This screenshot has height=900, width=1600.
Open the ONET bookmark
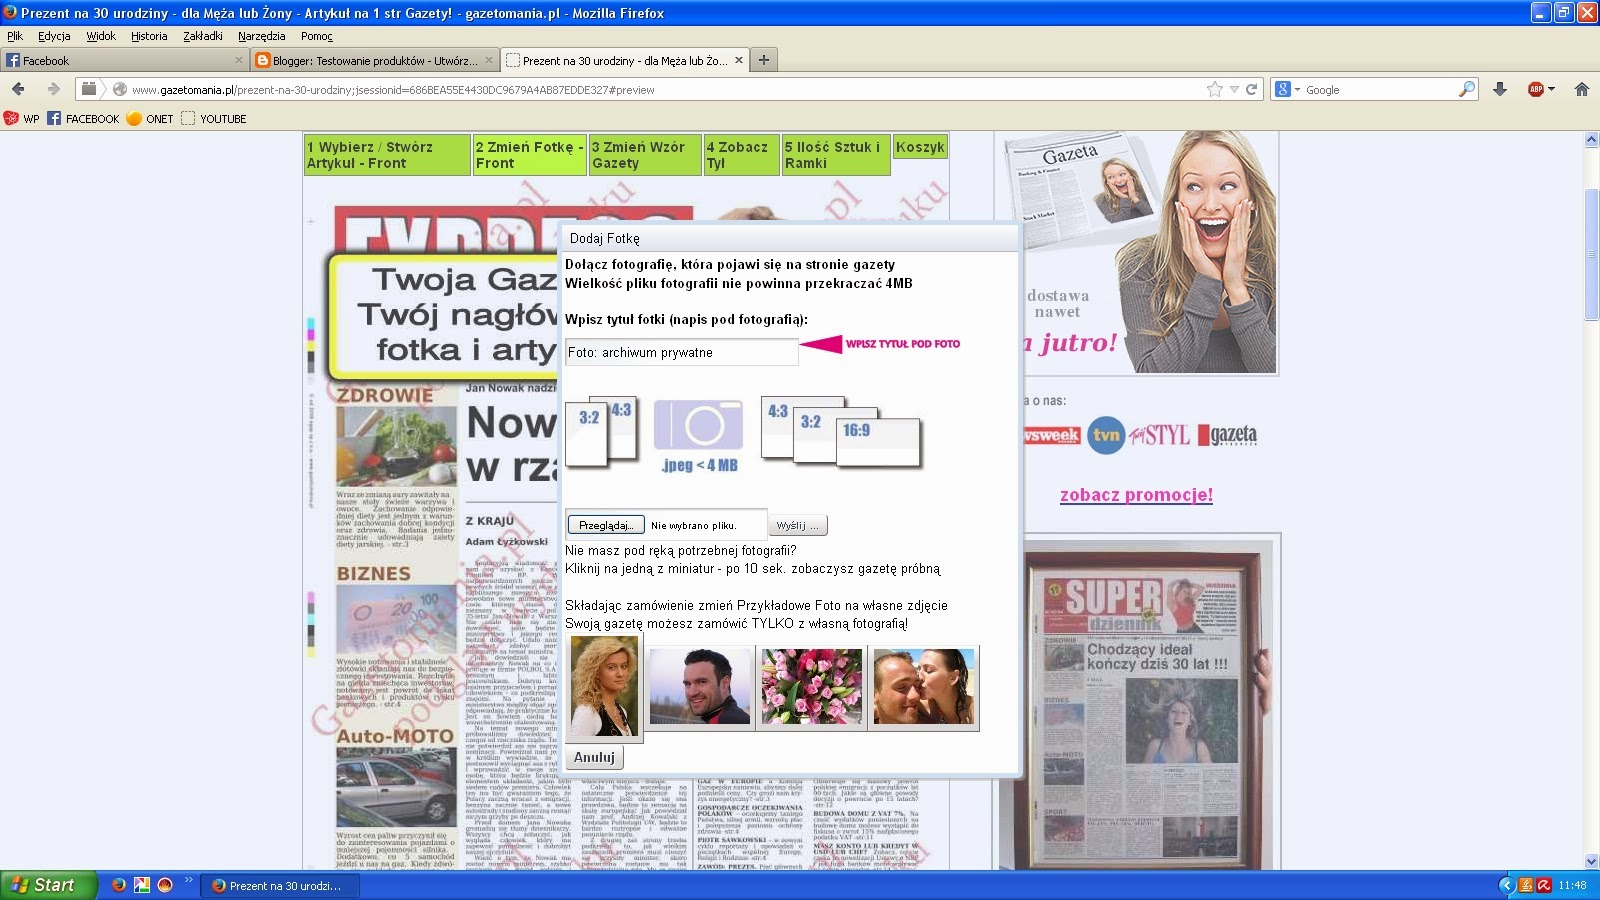click(x=150, y=118)
